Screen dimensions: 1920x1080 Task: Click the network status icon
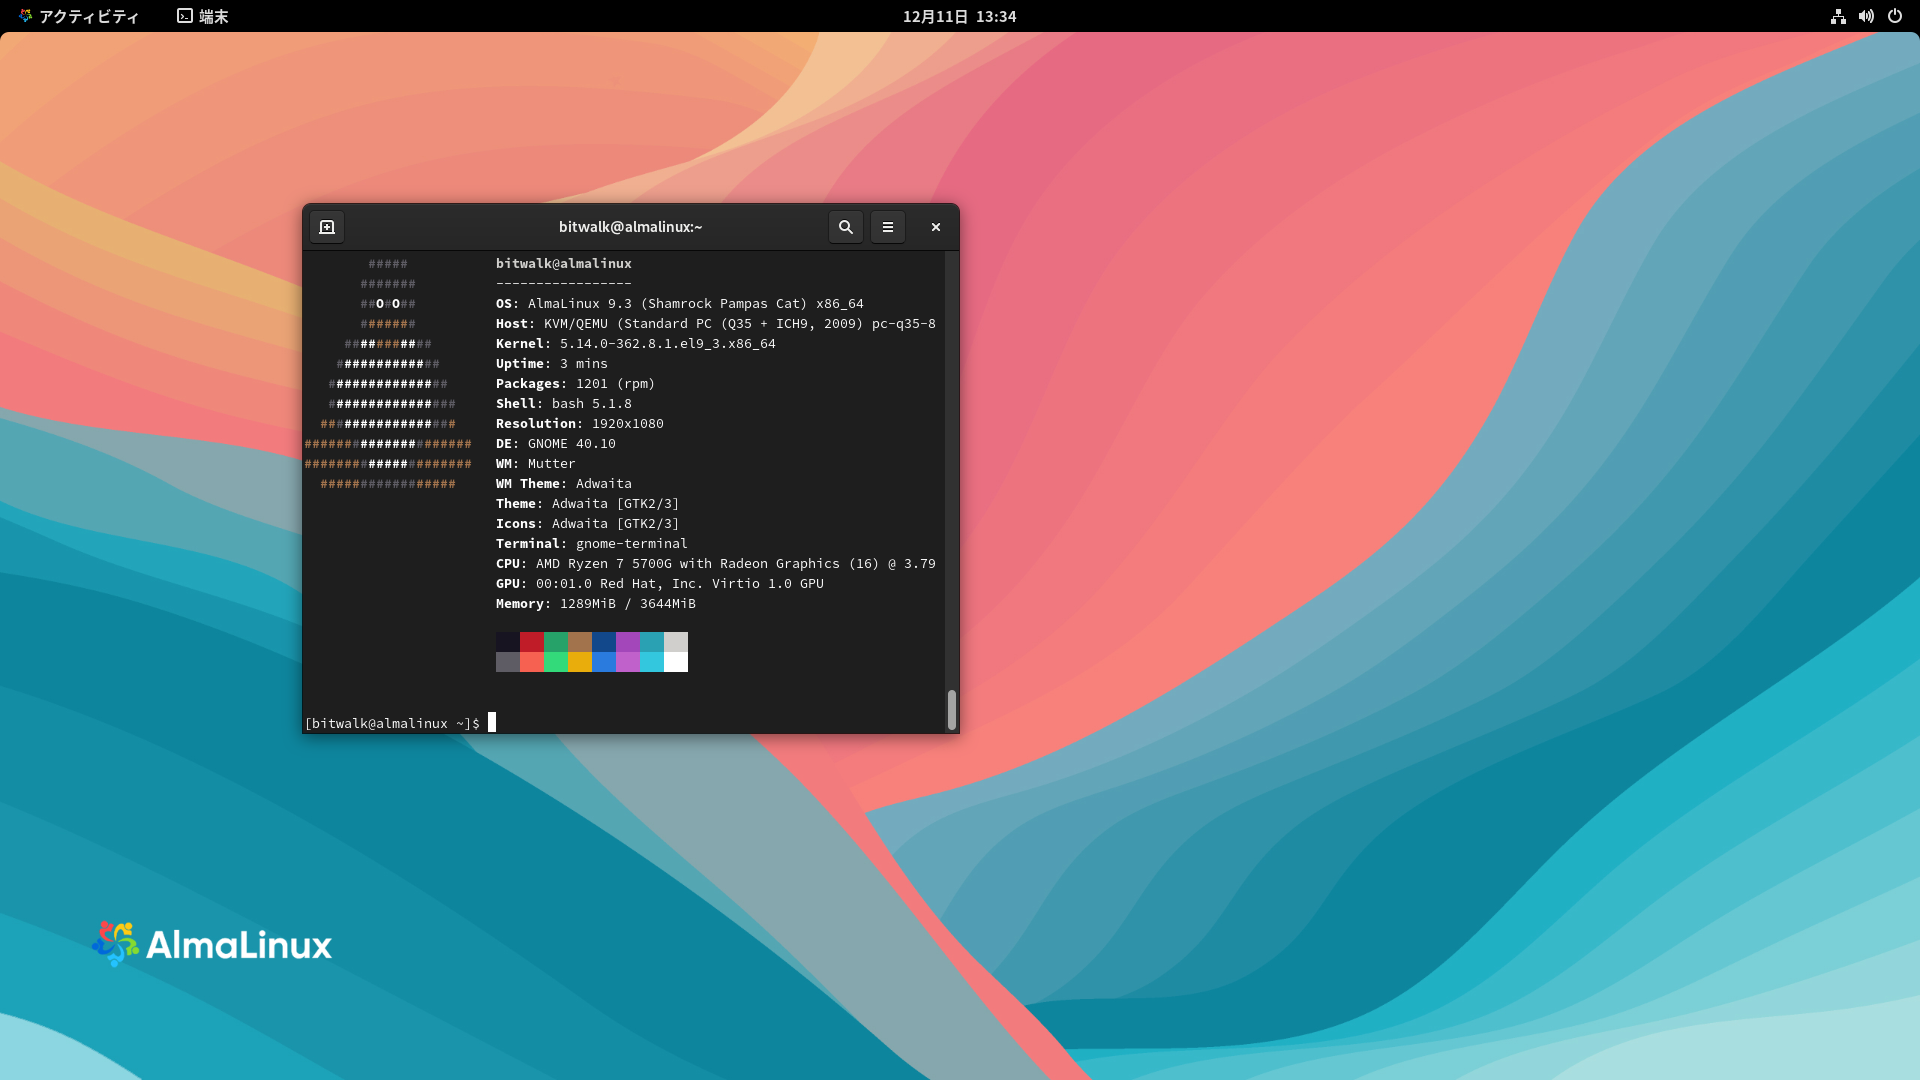1838,16
